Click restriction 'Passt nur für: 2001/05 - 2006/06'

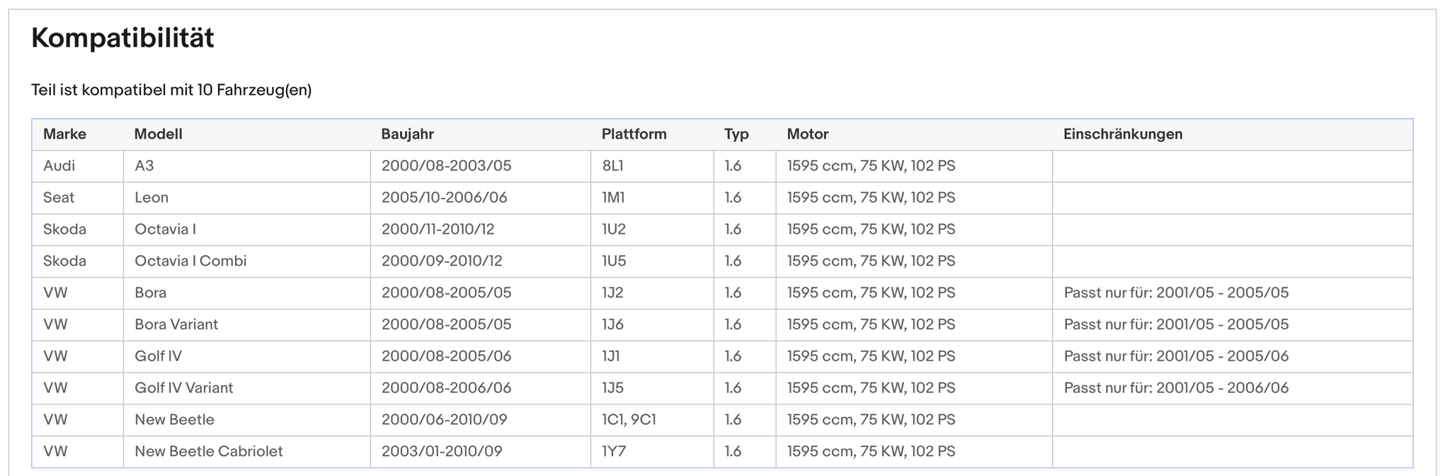coord(1176,388)
